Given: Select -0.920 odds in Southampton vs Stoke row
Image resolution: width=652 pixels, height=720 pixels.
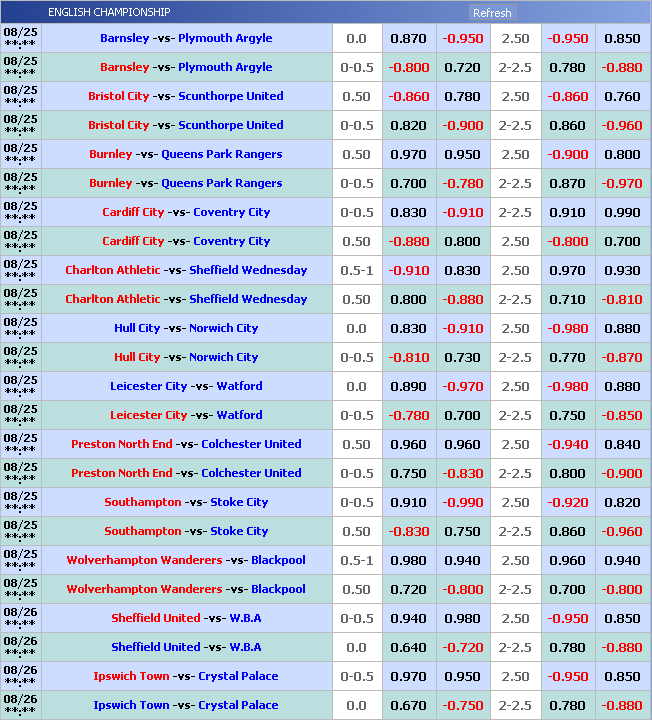Looking at the screenshot, I should pos(568,503).
